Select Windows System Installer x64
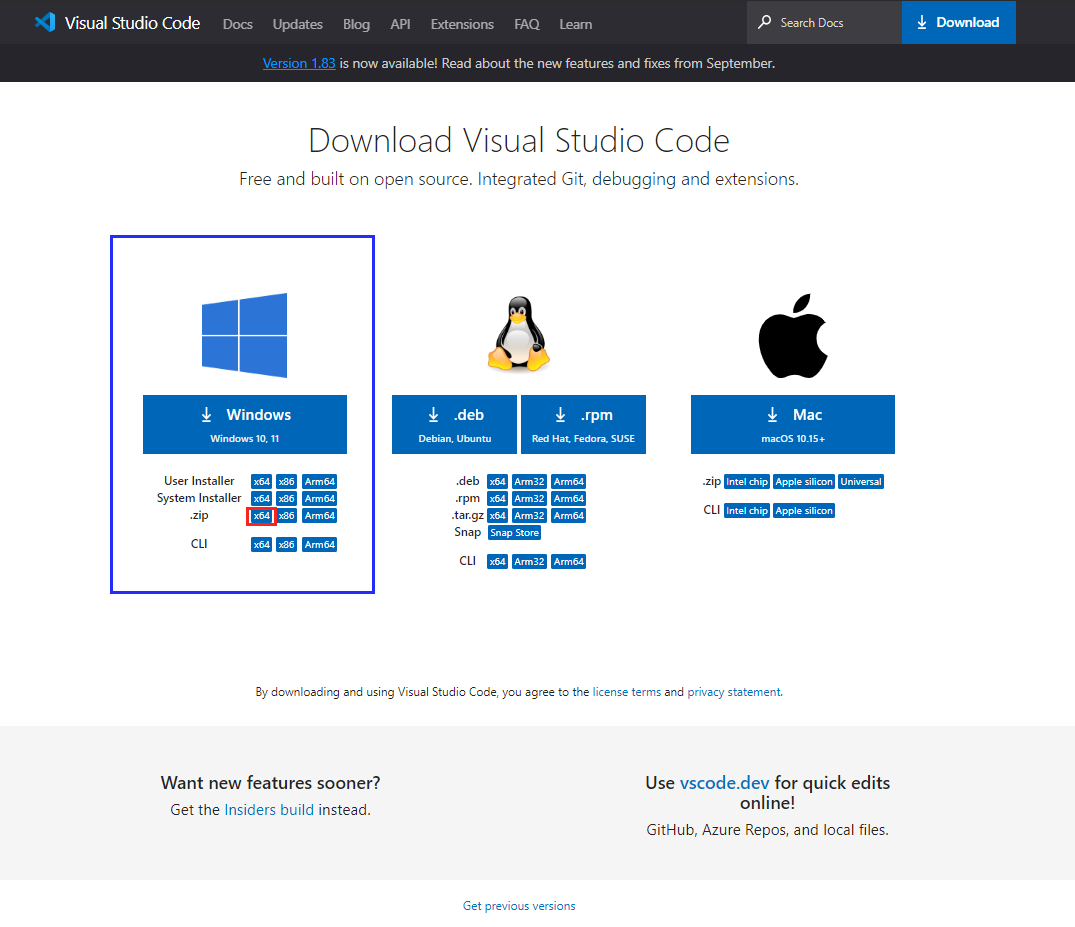The width and height of the screenshot is (1075, 927). pos(261,498)
